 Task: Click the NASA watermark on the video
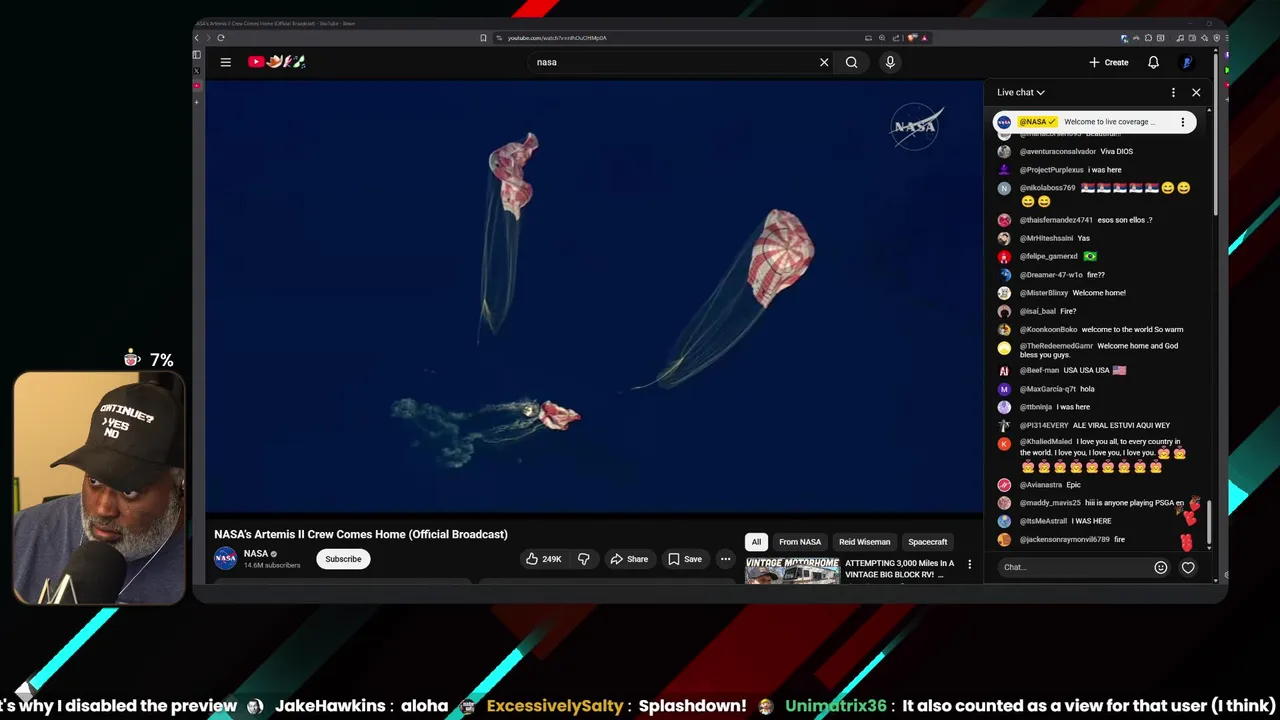[915, 127]
